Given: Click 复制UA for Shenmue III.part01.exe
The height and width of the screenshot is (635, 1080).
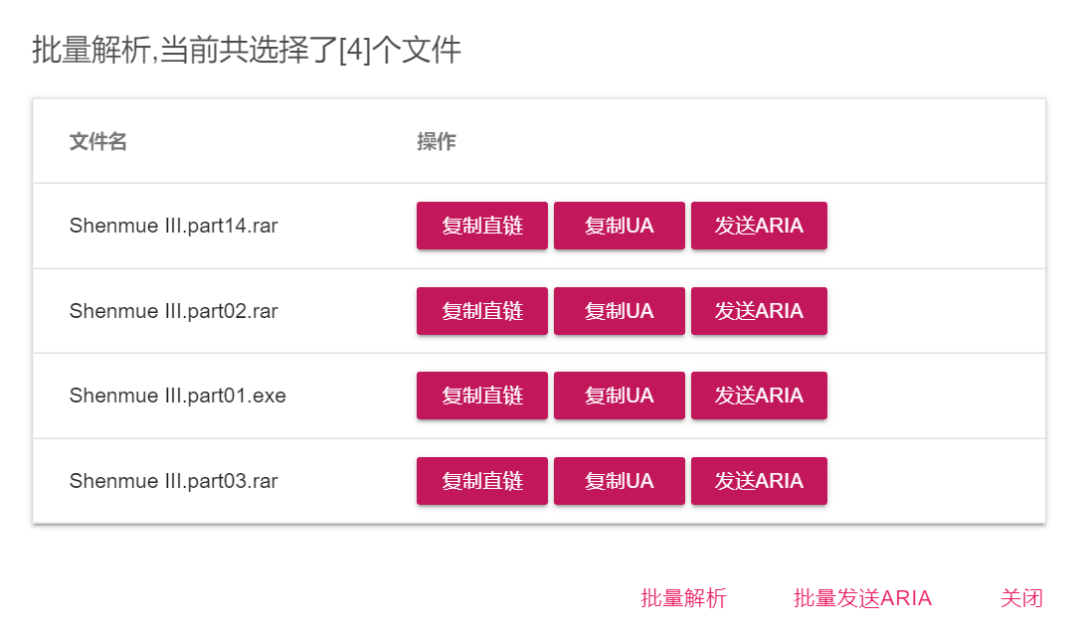Looking at the screenshot, I should 619,396.
